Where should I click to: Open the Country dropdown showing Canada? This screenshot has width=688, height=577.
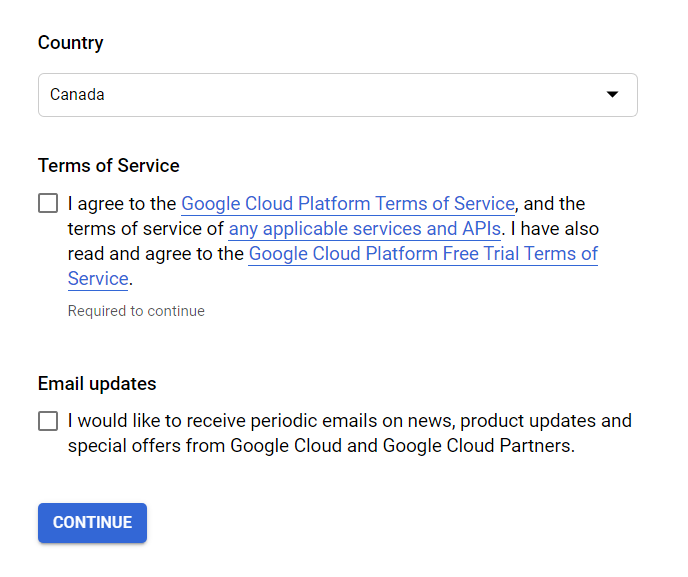(337, 95)
